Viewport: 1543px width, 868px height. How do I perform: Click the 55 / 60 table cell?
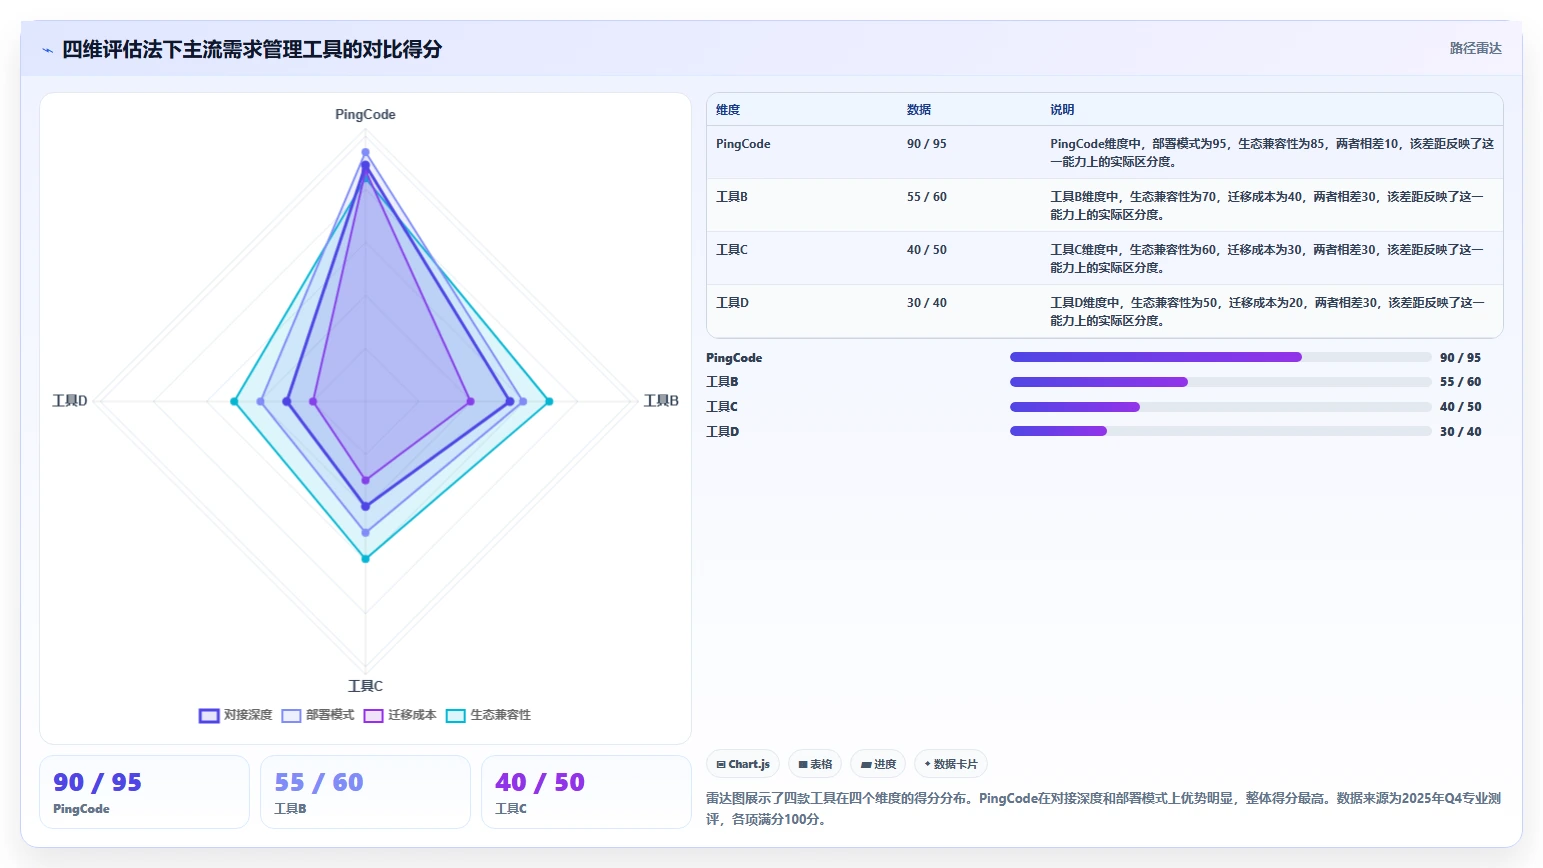coord(927,197)
